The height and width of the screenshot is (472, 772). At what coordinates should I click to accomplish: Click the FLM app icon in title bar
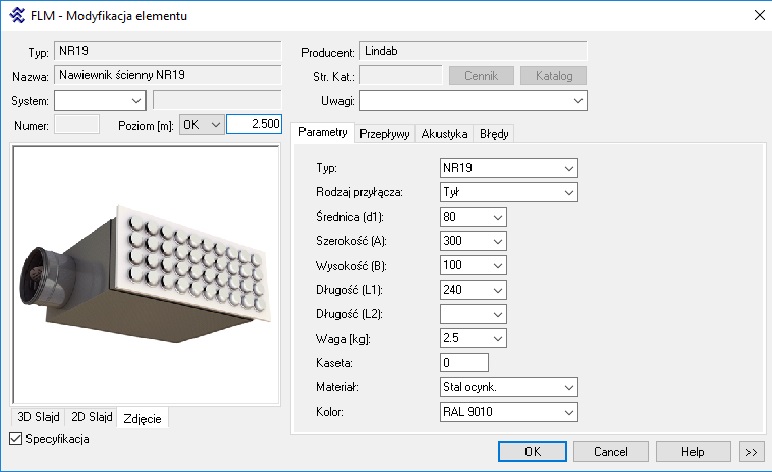(x=16, y=15)
